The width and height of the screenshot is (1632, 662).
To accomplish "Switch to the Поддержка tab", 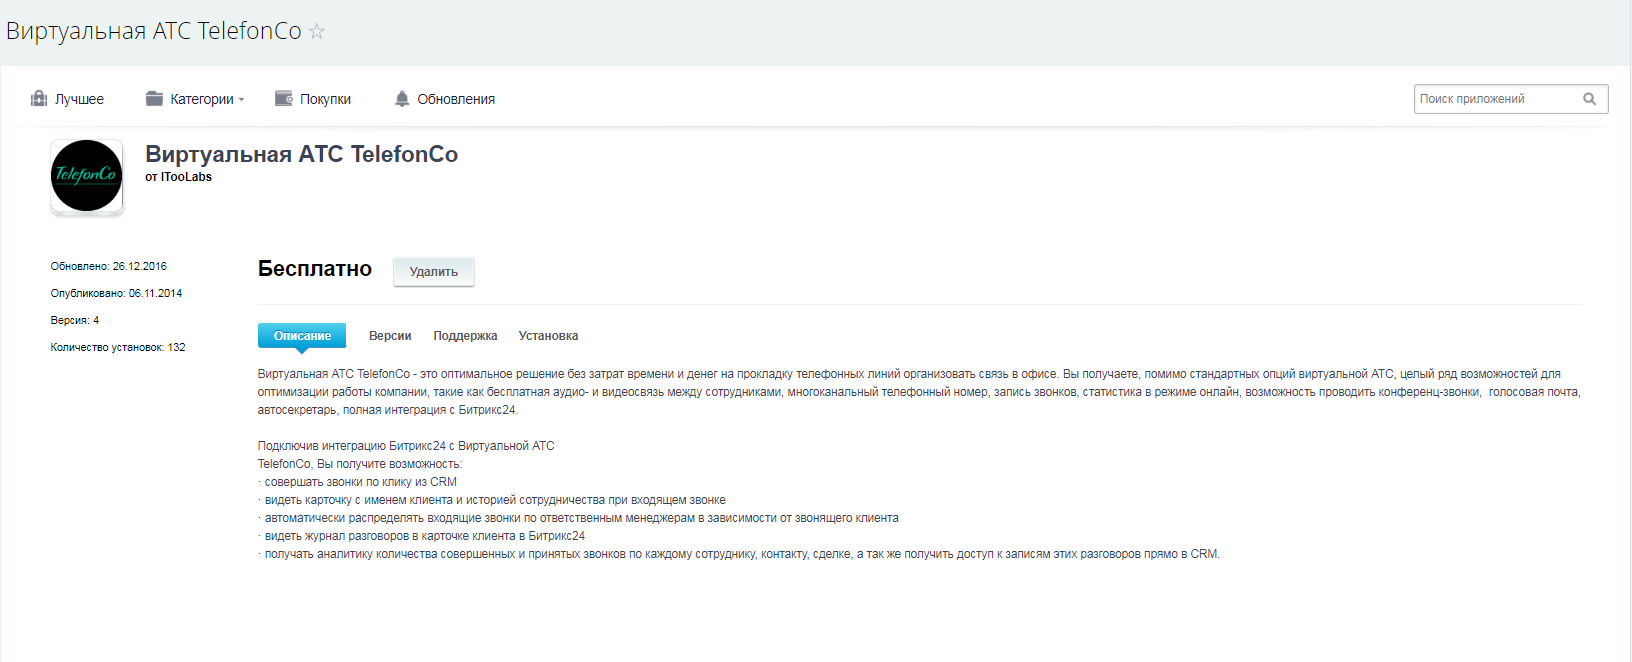I will pos(465,336).
